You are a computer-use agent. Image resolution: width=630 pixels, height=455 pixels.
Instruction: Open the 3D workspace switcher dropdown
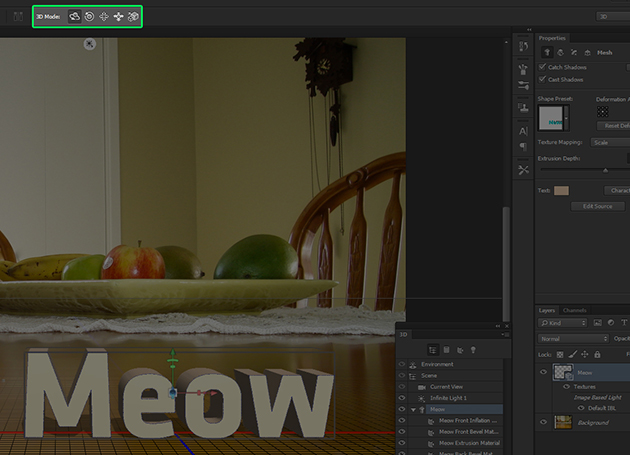[x=613, y=16]
